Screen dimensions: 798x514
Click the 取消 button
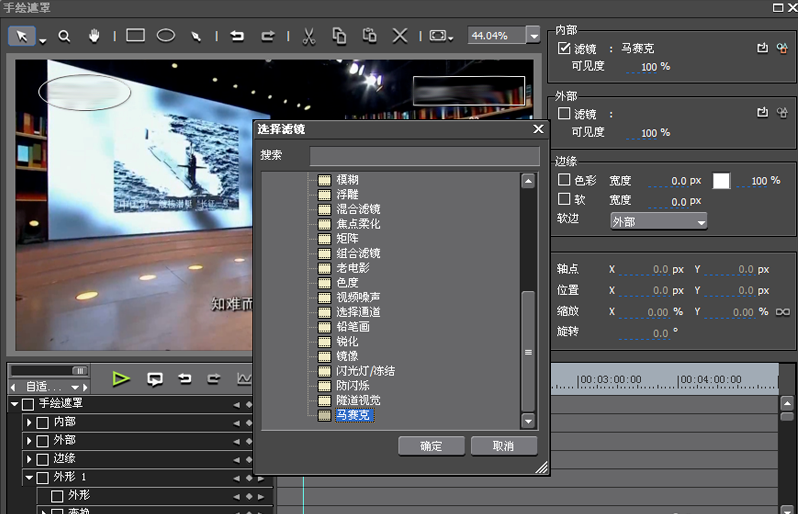pos(504,446)
